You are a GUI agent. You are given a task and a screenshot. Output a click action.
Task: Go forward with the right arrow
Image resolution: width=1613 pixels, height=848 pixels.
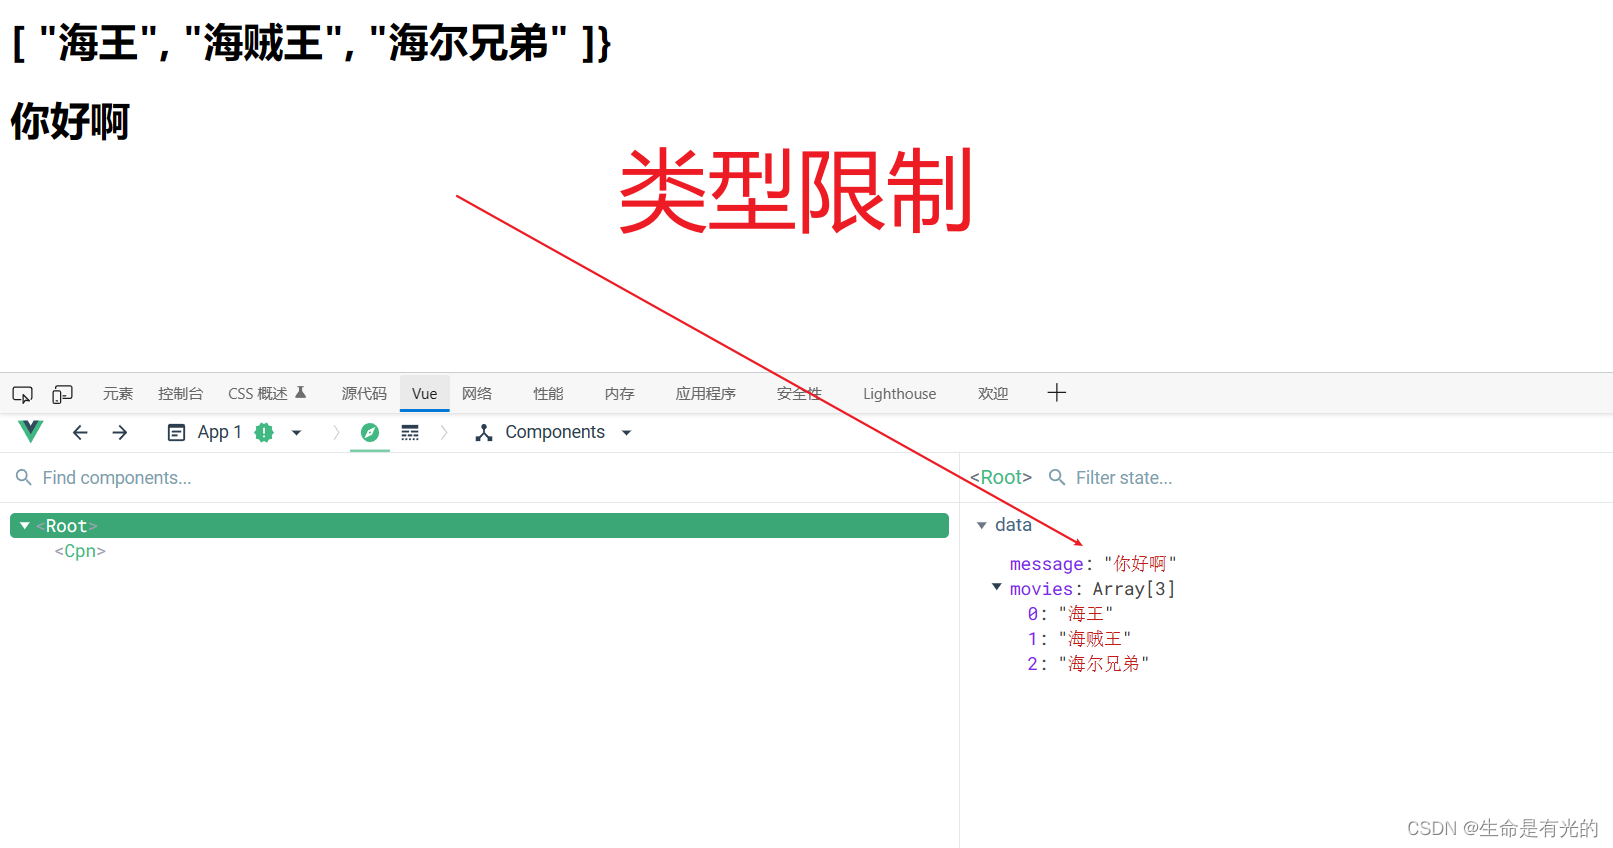click(x=120, y=432)
